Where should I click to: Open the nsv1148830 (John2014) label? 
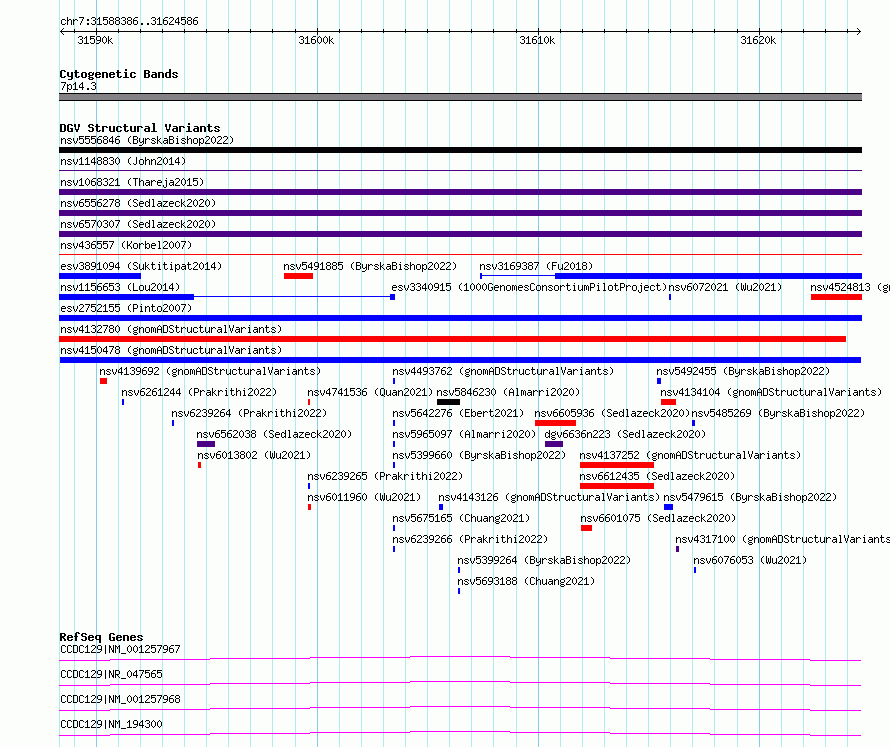point(123,161)
